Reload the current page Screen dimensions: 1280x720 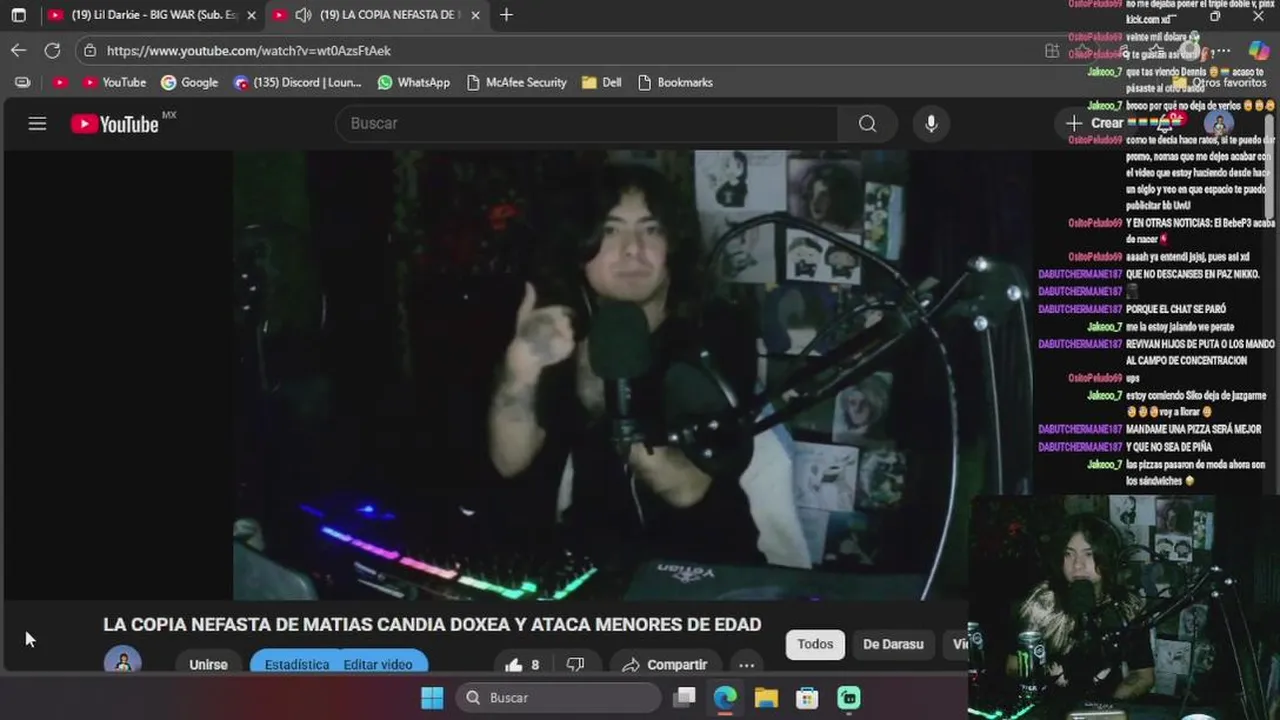52,50
